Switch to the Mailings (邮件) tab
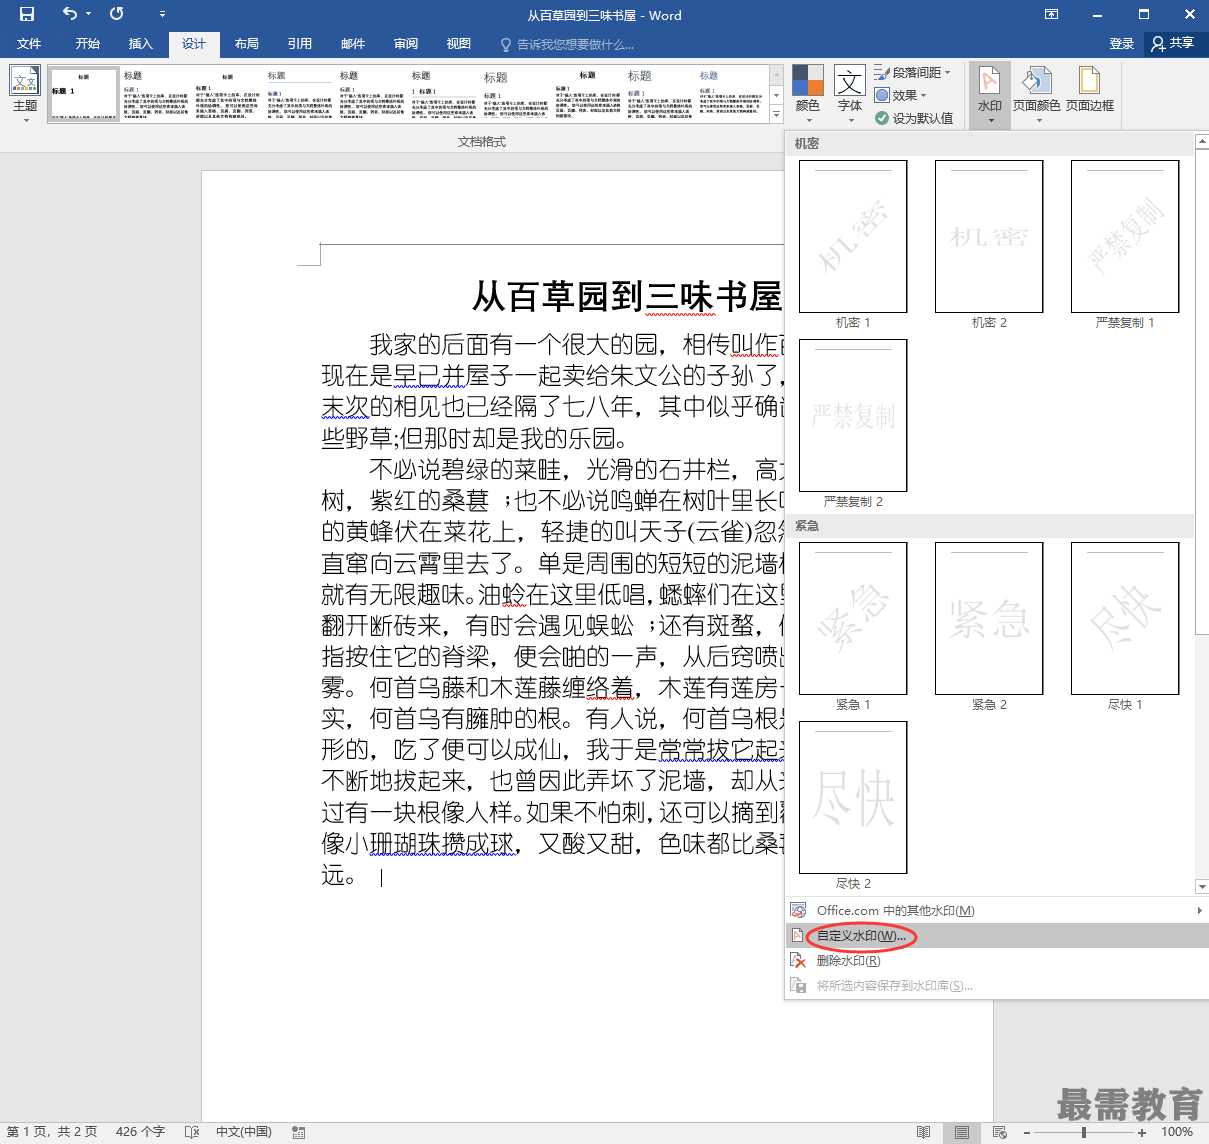Screen dimensions: 1209x1144 pyautogui.click(x=353, y=43)
